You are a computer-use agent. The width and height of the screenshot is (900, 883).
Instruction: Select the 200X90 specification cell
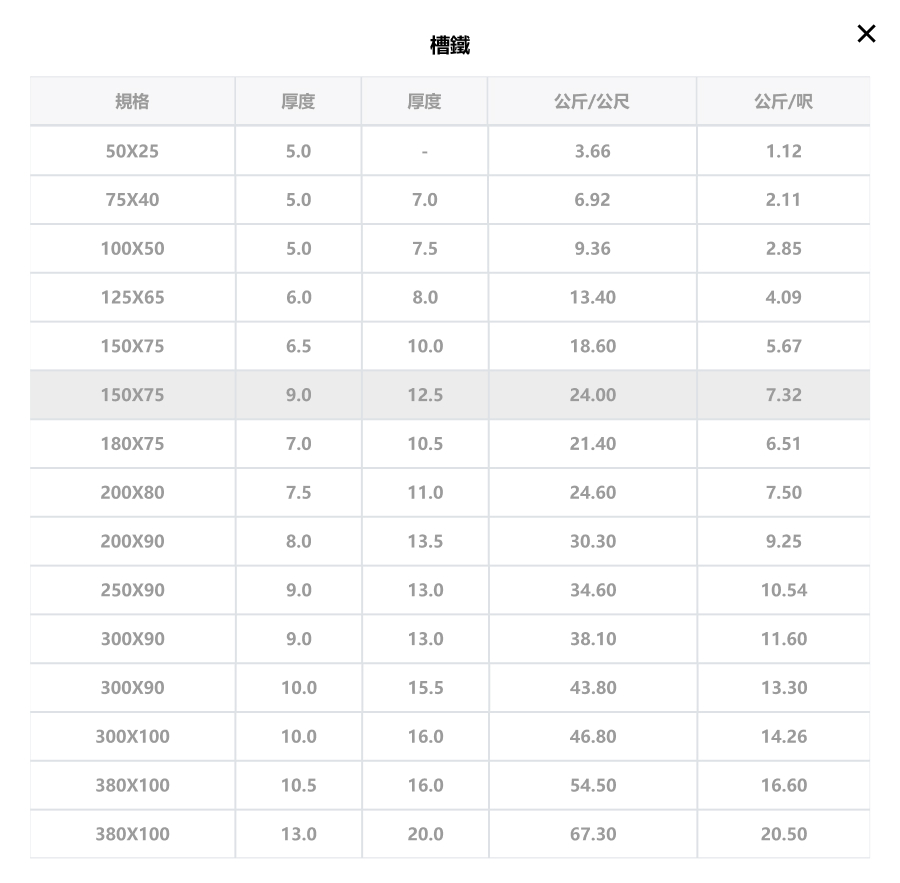tap(133, 541)
